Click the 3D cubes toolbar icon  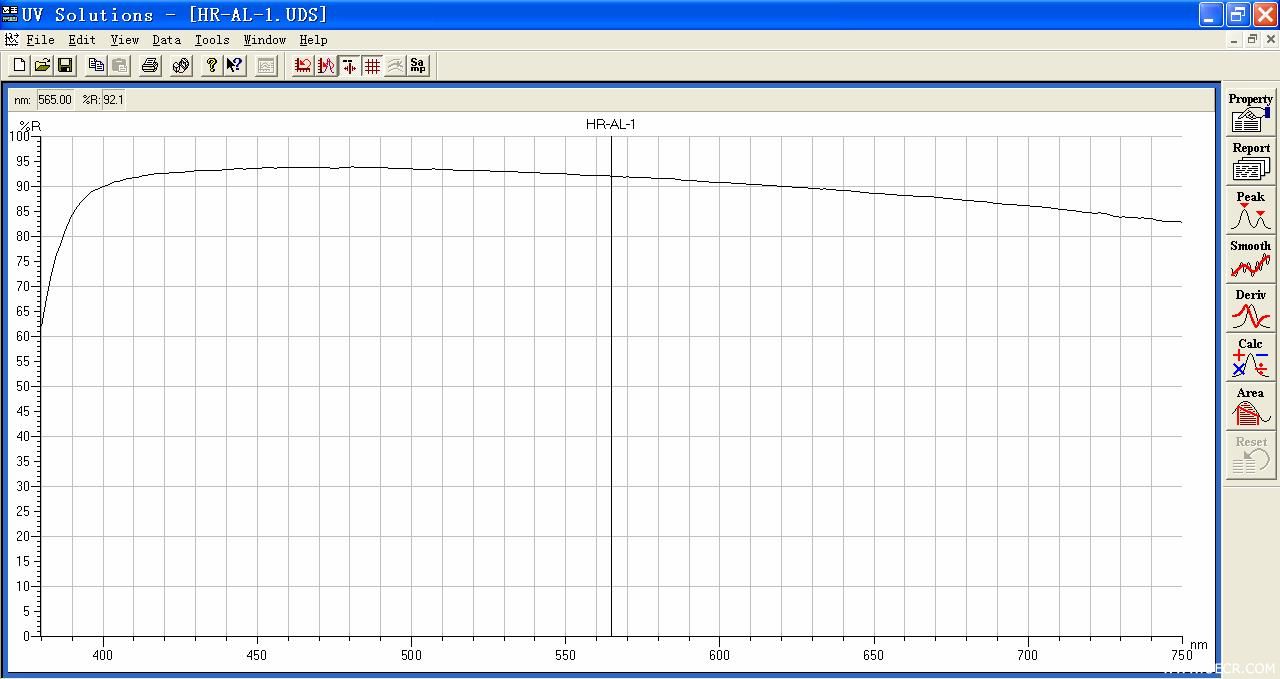[181, 66]
